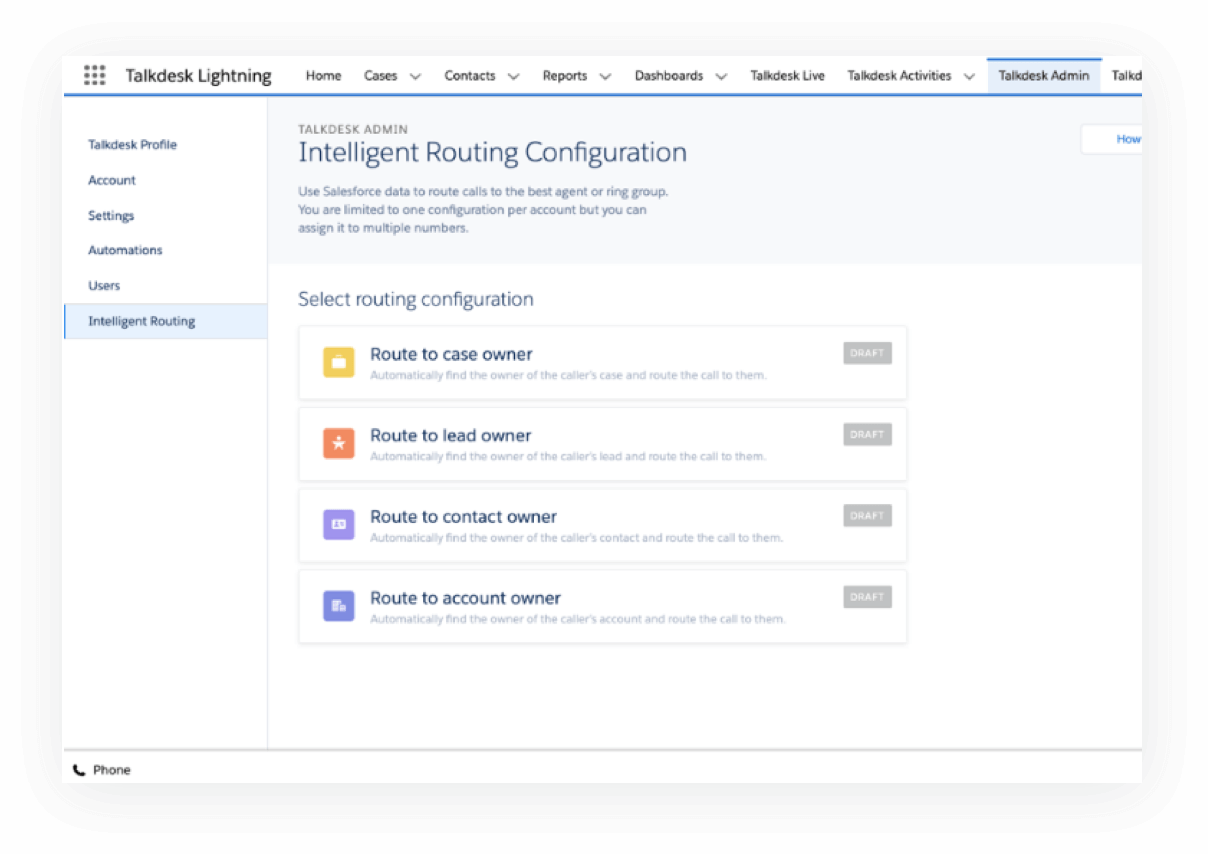Image resolution: width=1208 pixels, height=854 pixels.
Task: Select the Route to case owner title
Action: click(451, 354)
